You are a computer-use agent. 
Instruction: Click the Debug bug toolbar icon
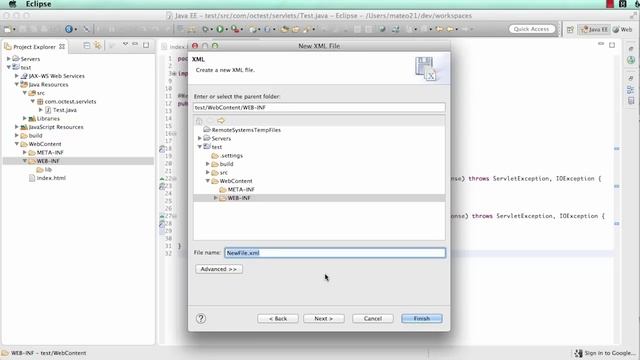coord(205,29)
